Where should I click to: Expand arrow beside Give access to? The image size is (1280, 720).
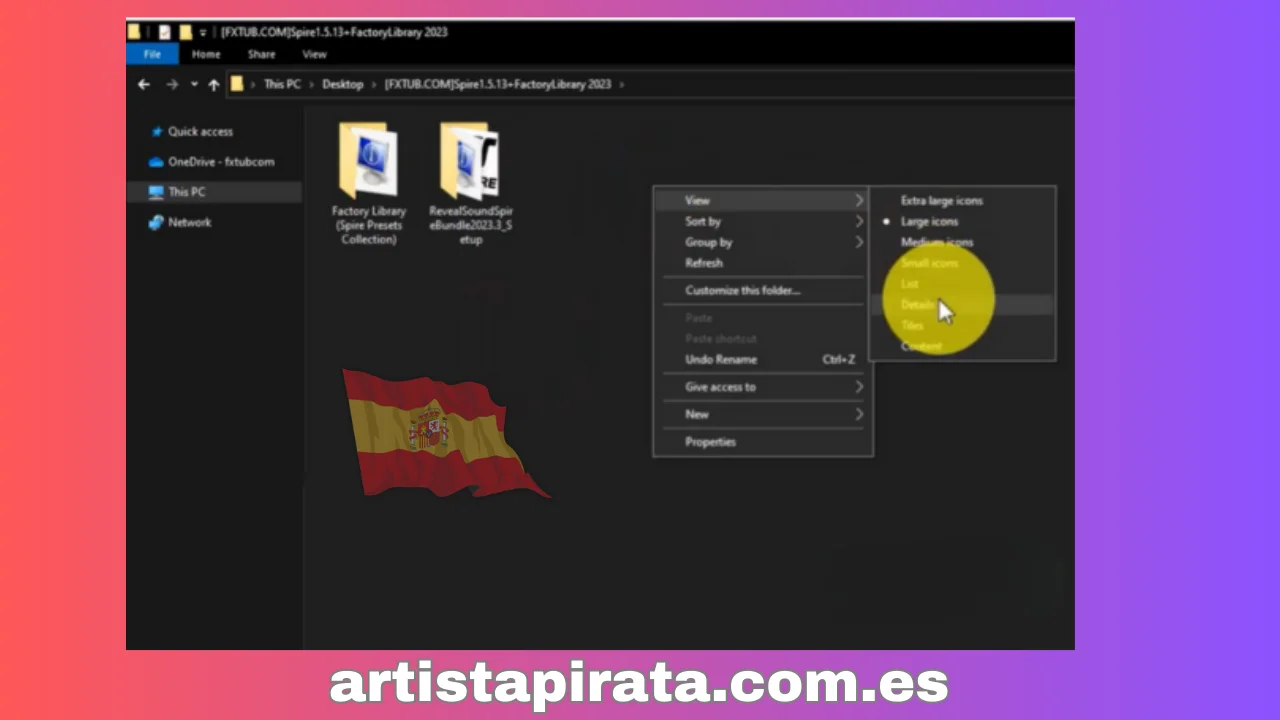click(x=859, y=387)
